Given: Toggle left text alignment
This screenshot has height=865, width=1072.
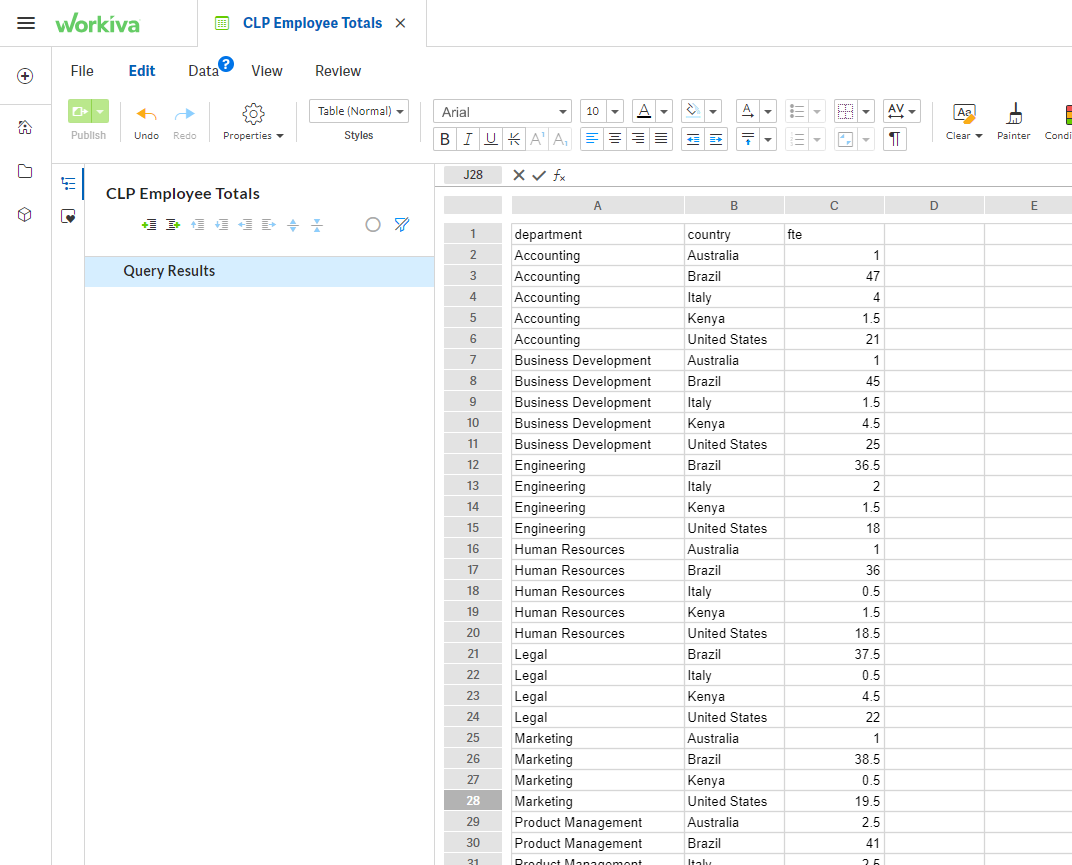Looking at the screenshot, I should coord(592,139).
